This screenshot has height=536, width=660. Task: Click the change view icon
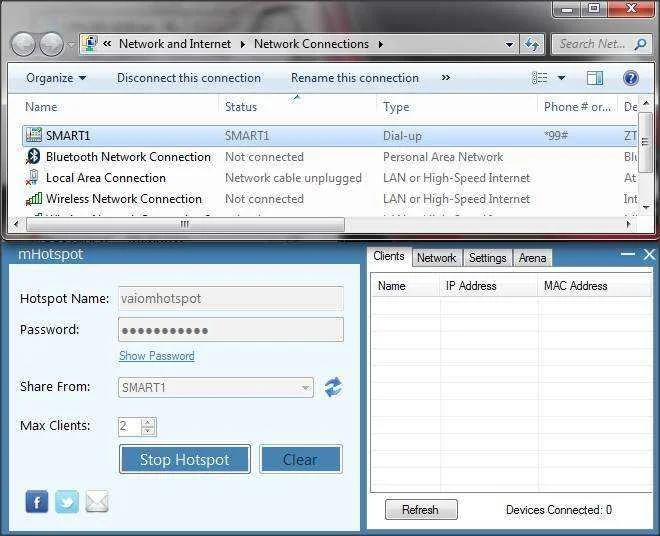click(540, 78)
